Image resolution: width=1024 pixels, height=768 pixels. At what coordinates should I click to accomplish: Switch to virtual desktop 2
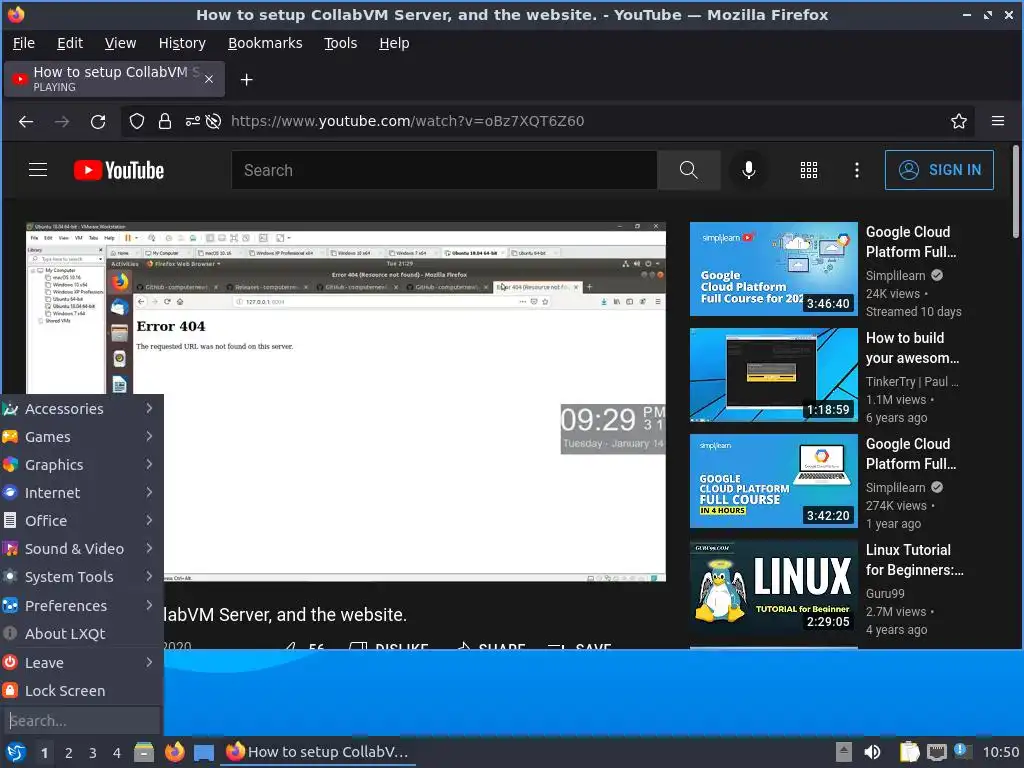coord(69,753)
